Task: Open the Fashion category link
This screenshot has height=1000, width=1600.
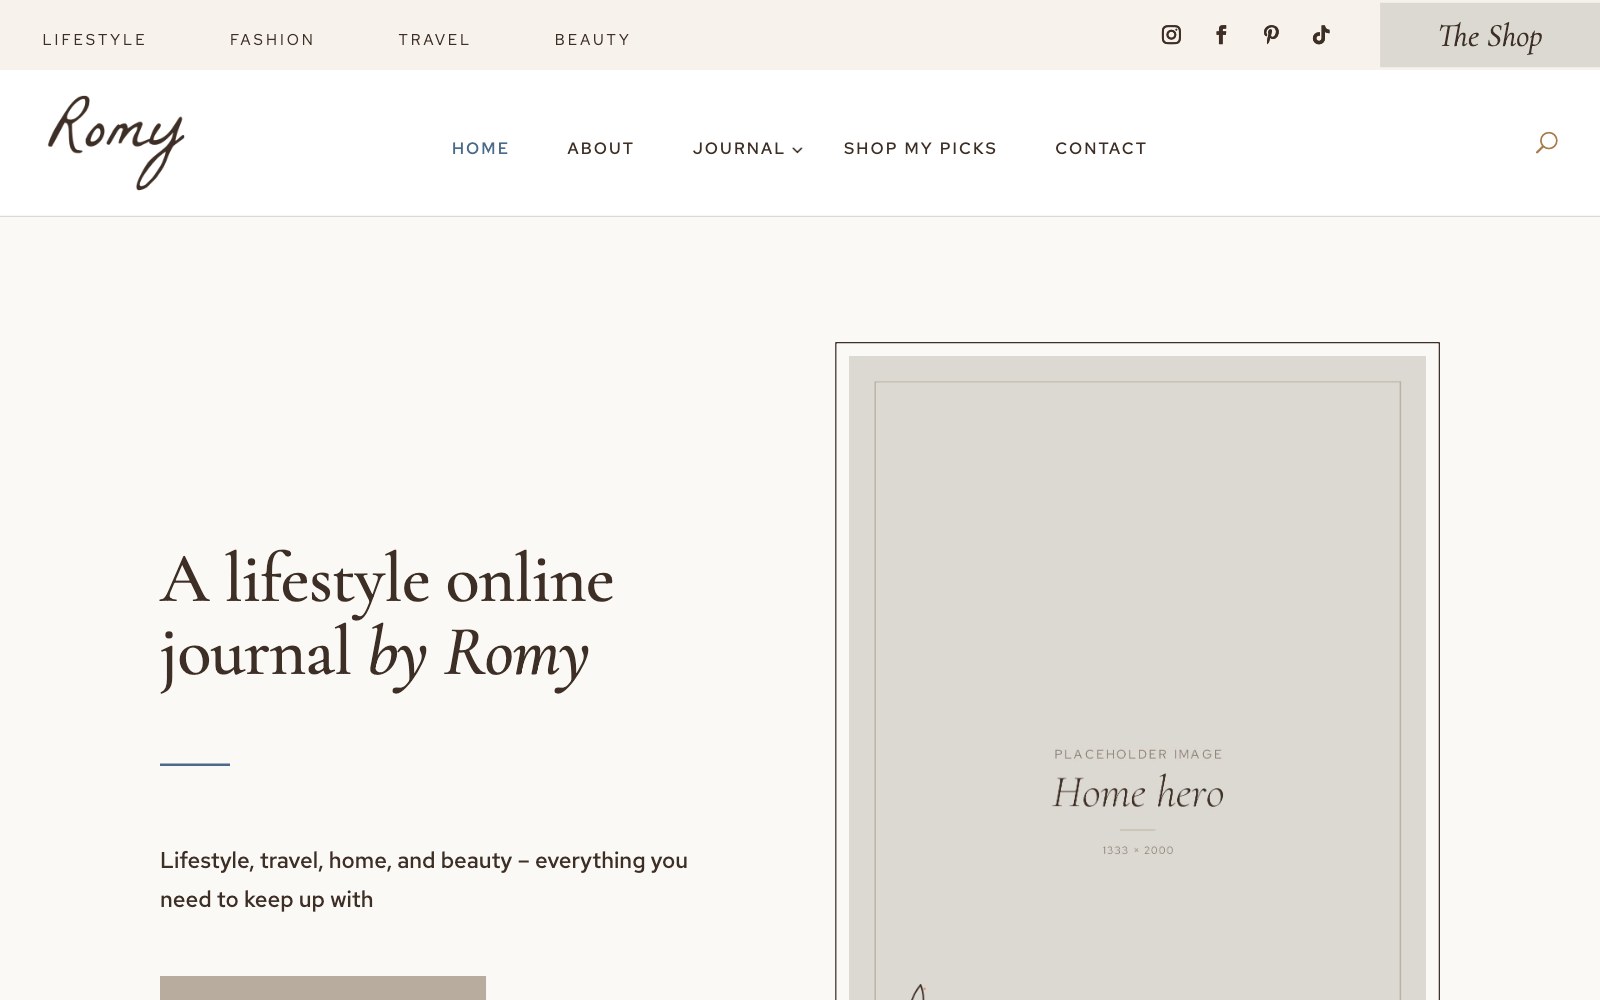Action: [272, 40]
